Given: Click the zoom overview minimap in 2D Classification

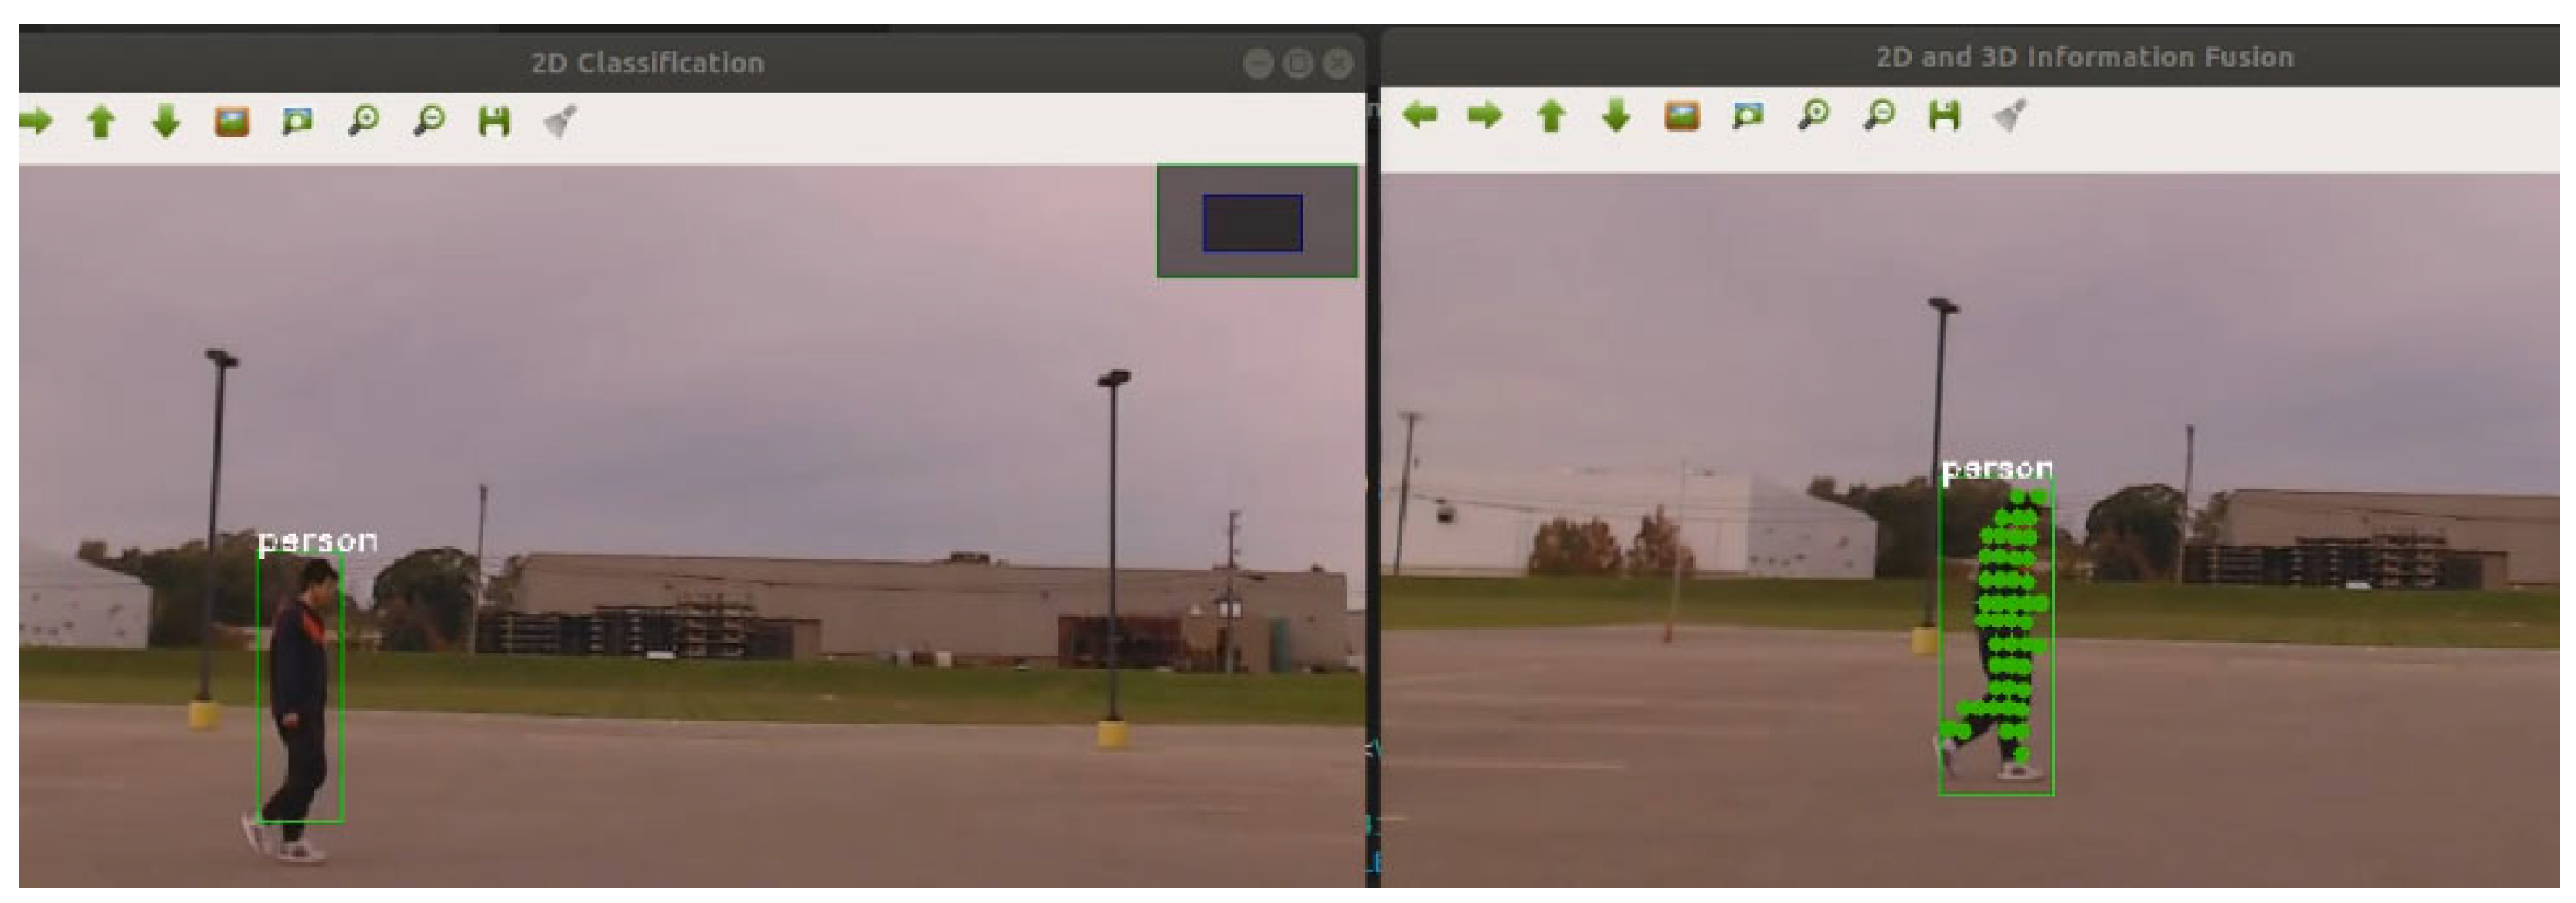Looking at the screenshot, I should point(1257,221).
